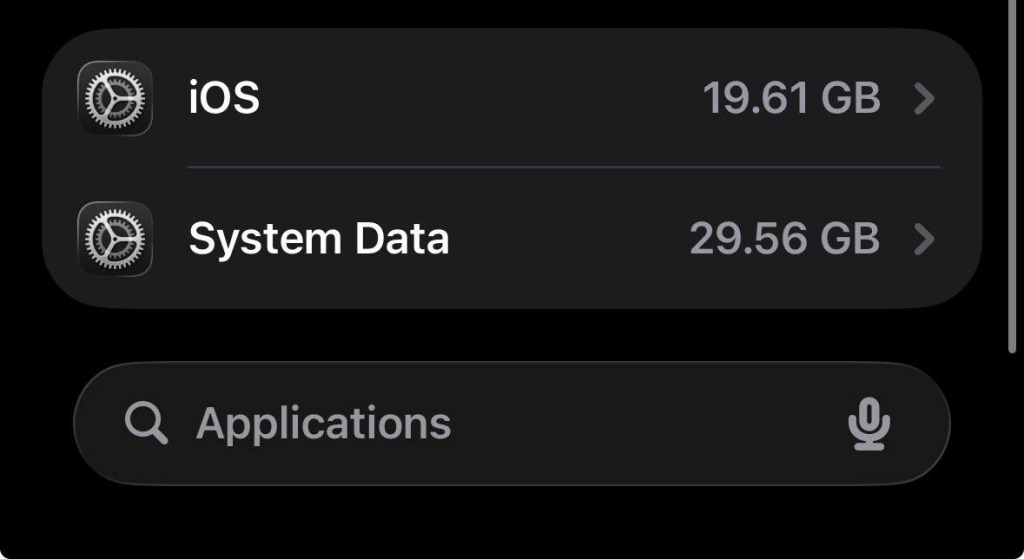
Task: Click the Applications placeholder text
Action: 323,423
